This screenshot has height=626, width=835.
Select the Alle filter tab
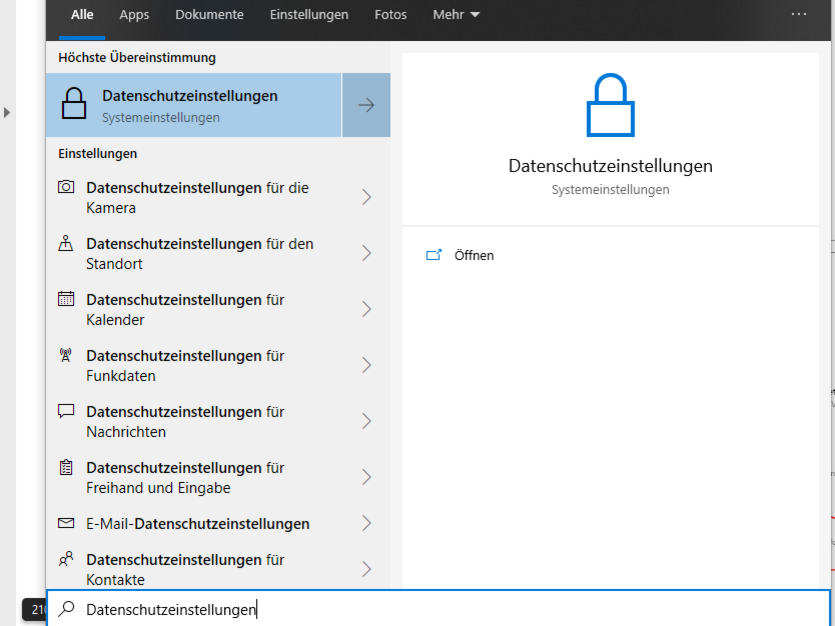point(82,14)
